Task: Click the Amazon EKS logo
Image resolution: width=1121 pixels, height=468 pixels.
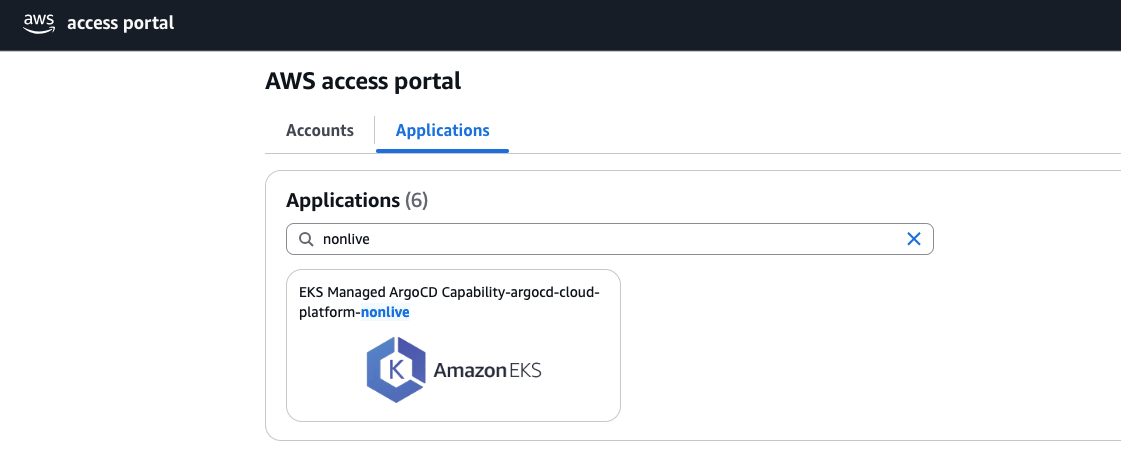Action: (454, 370)
